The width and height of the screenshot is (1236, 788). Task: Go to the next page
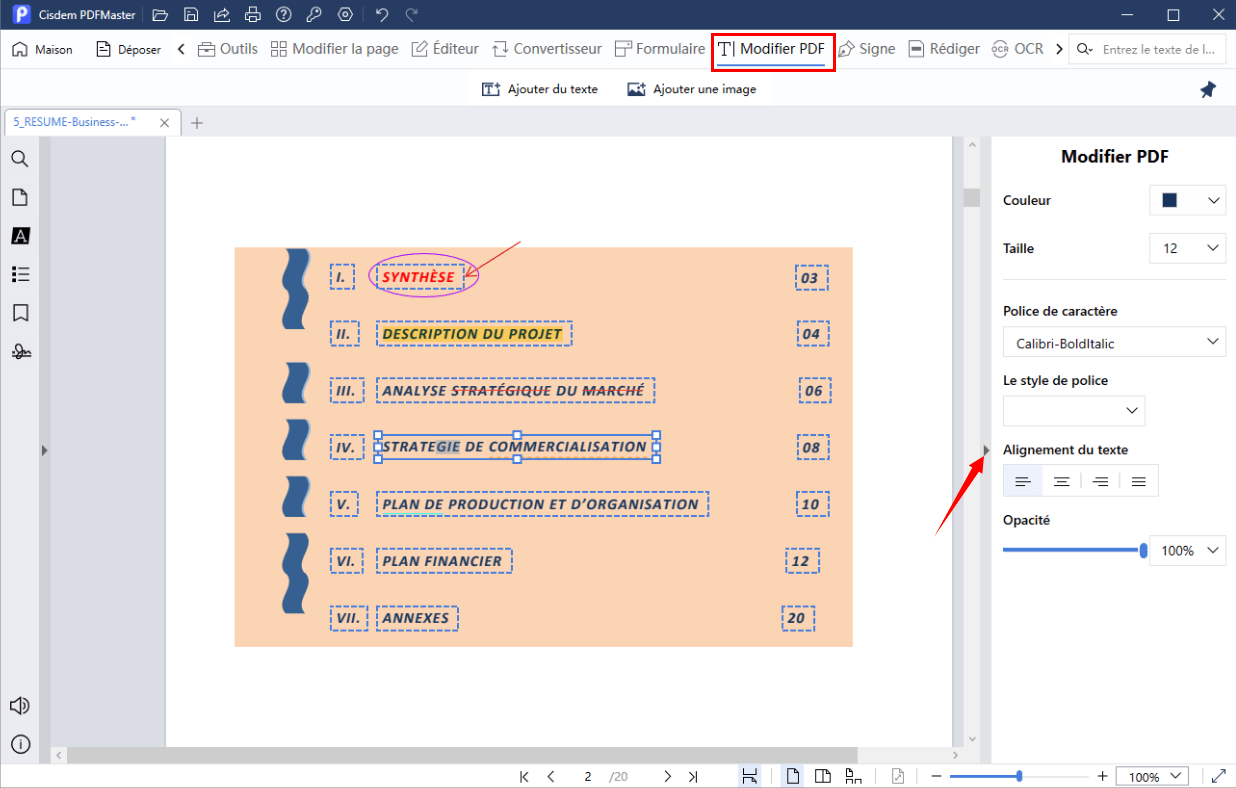(667, 776)
